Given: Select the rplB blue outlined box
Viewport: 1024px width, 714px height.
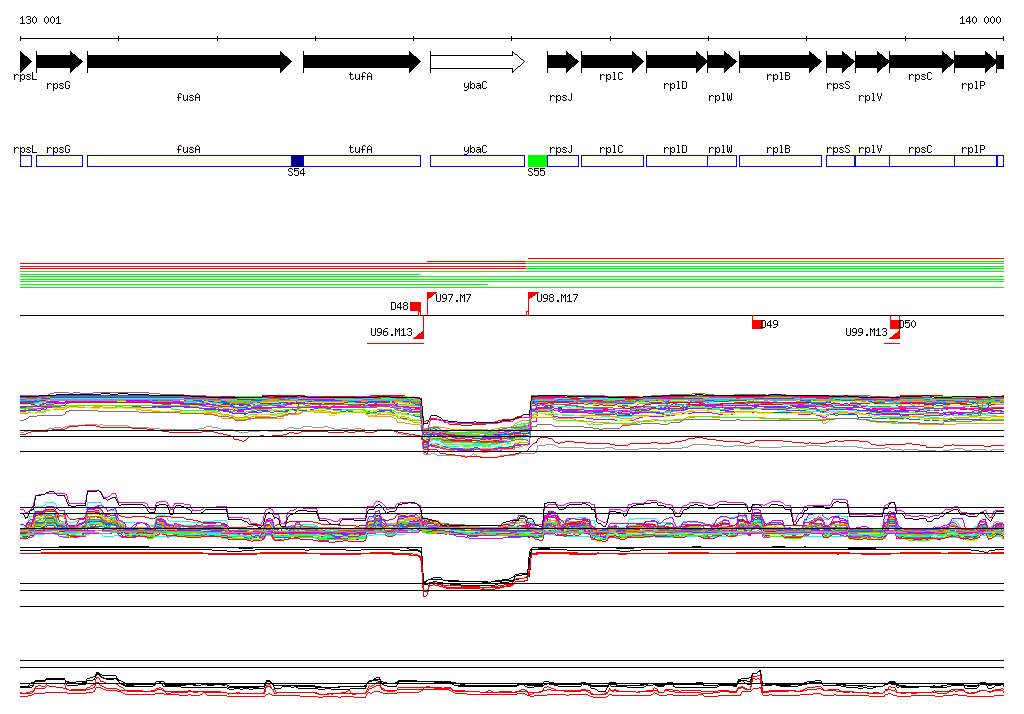Looking at the screenshot, I should coord(780,161).
